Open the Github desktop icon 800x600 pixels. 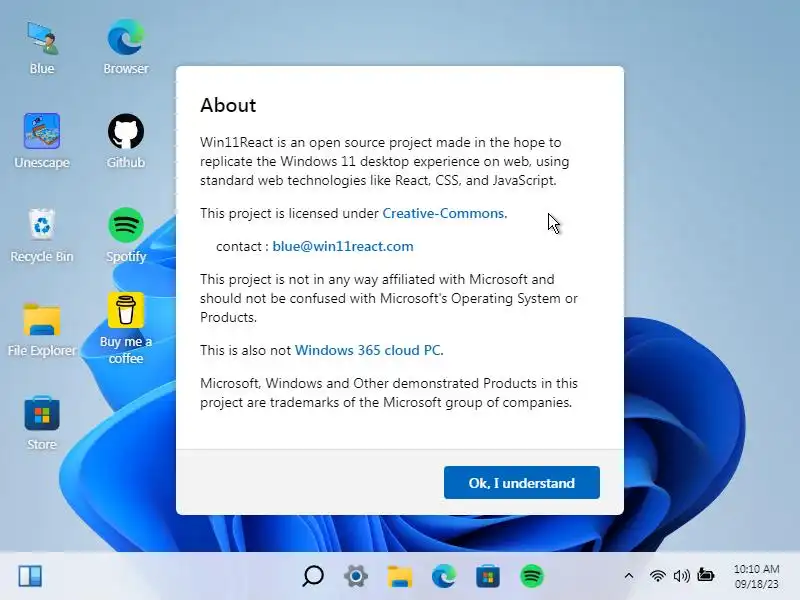coord(126,141)
